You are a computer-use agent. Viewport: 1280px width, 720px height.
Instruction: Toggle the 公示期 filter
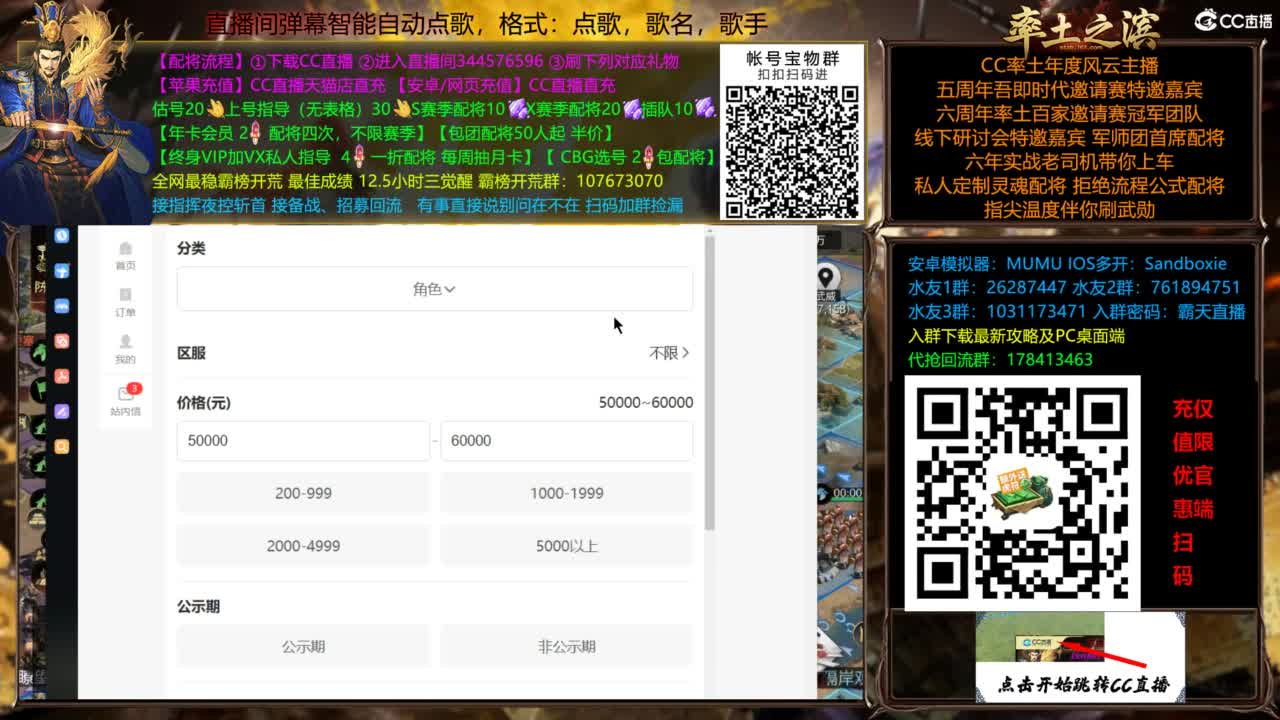click(303, 646)
